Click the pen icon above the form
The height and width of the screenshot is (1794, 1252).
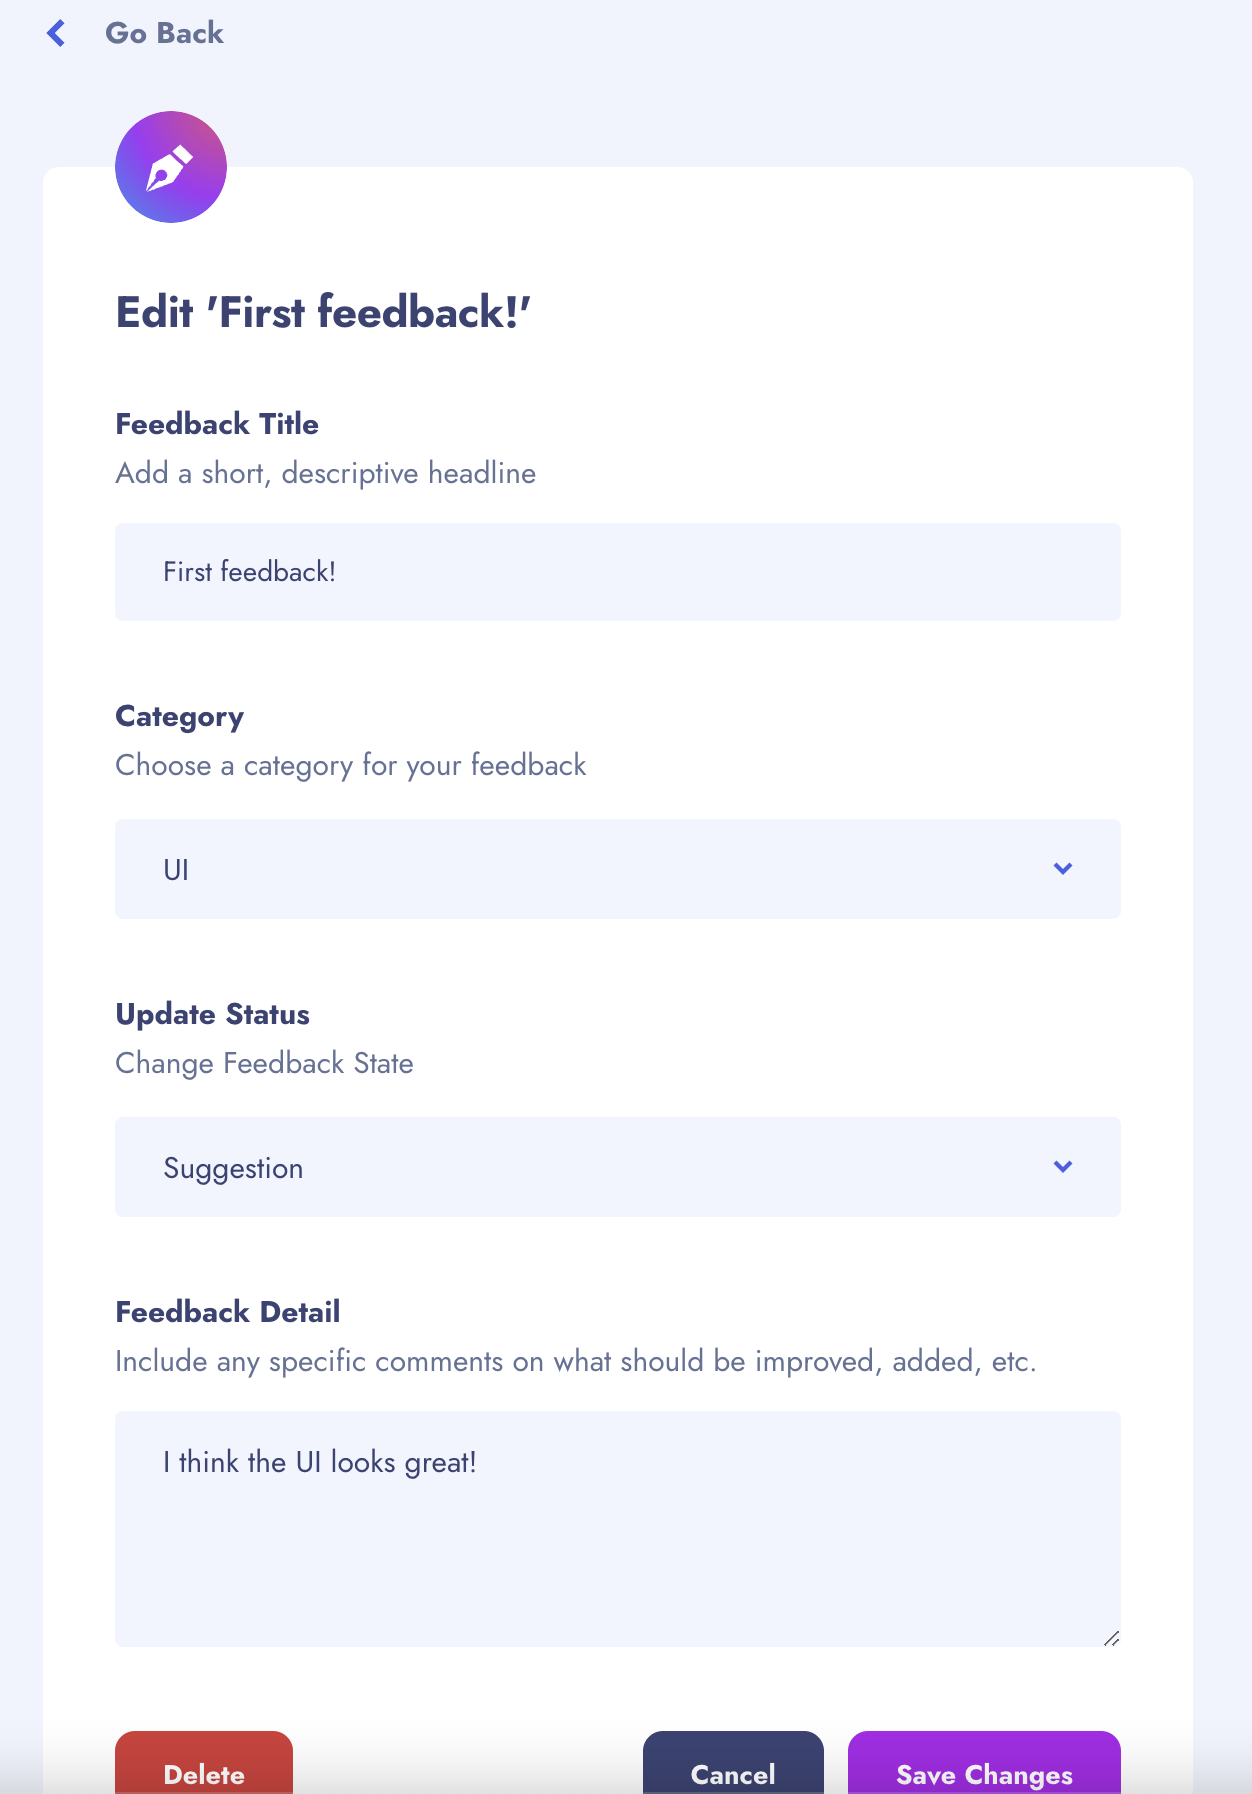point(170,167)
